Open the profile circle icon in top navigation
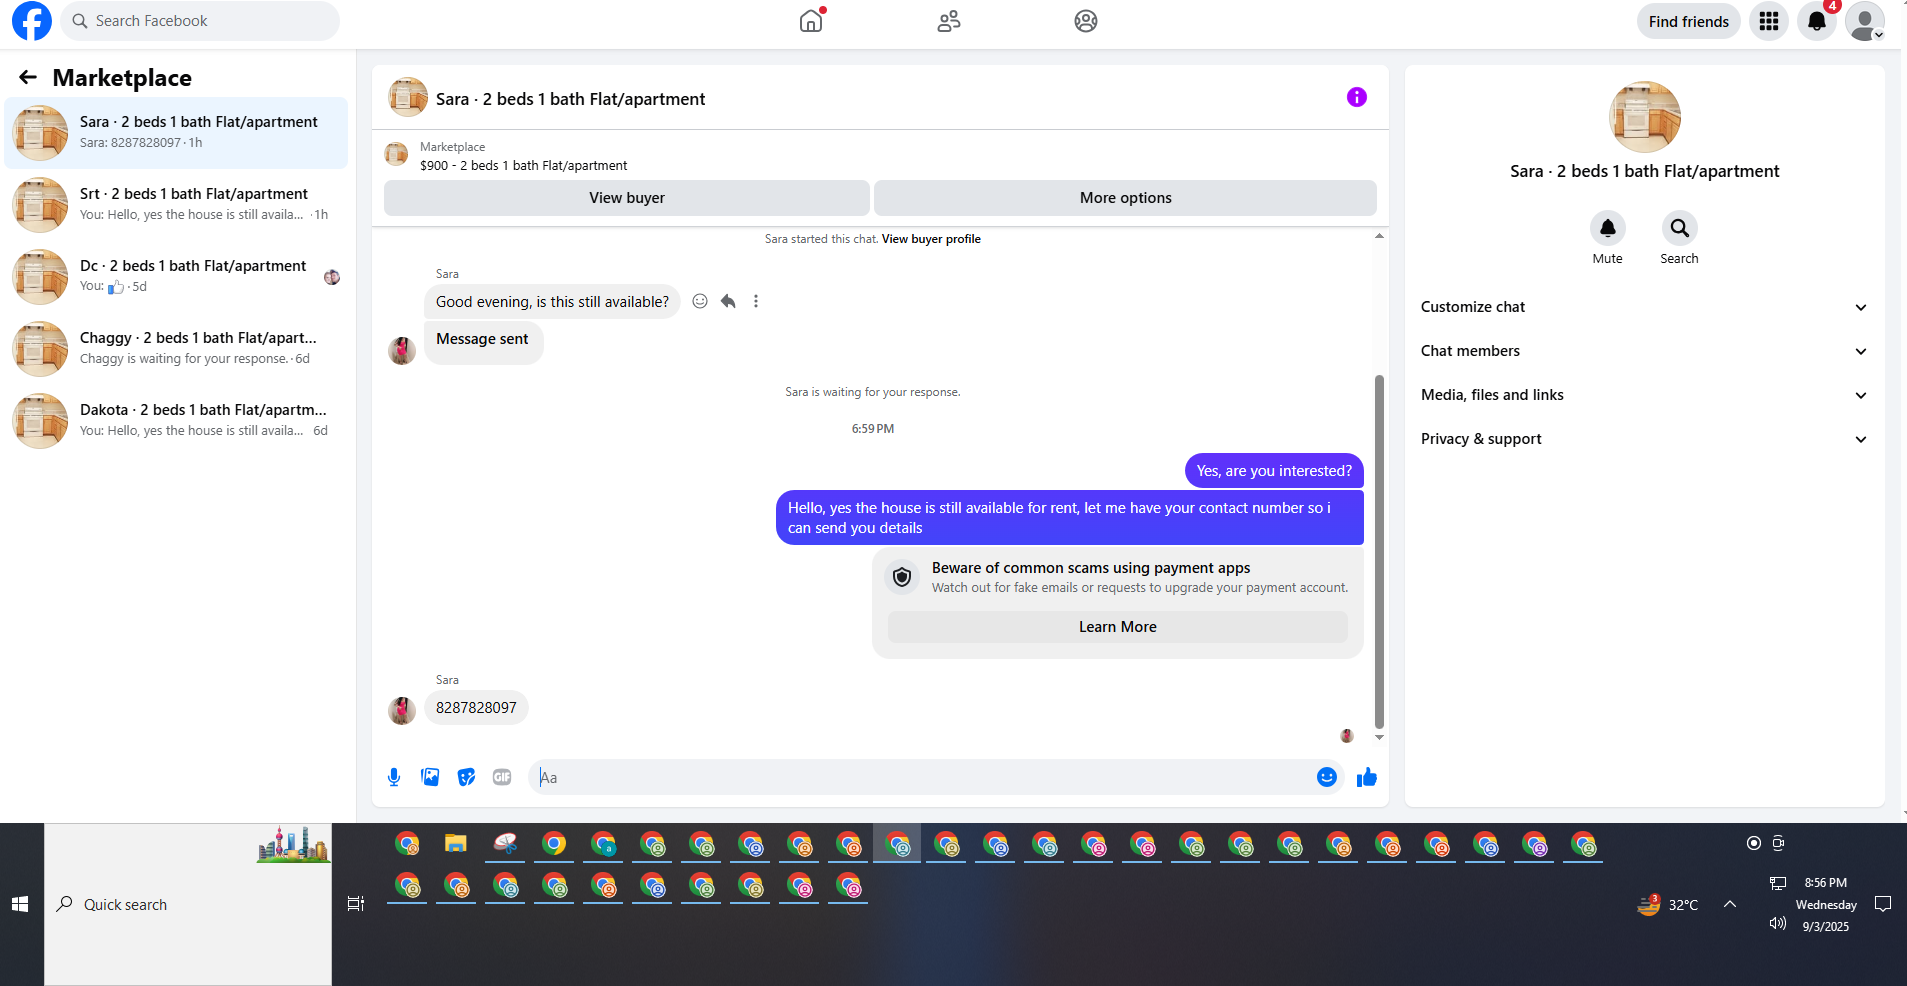This screenshot has height=986, width=1907. click(x=1086, y=21)
